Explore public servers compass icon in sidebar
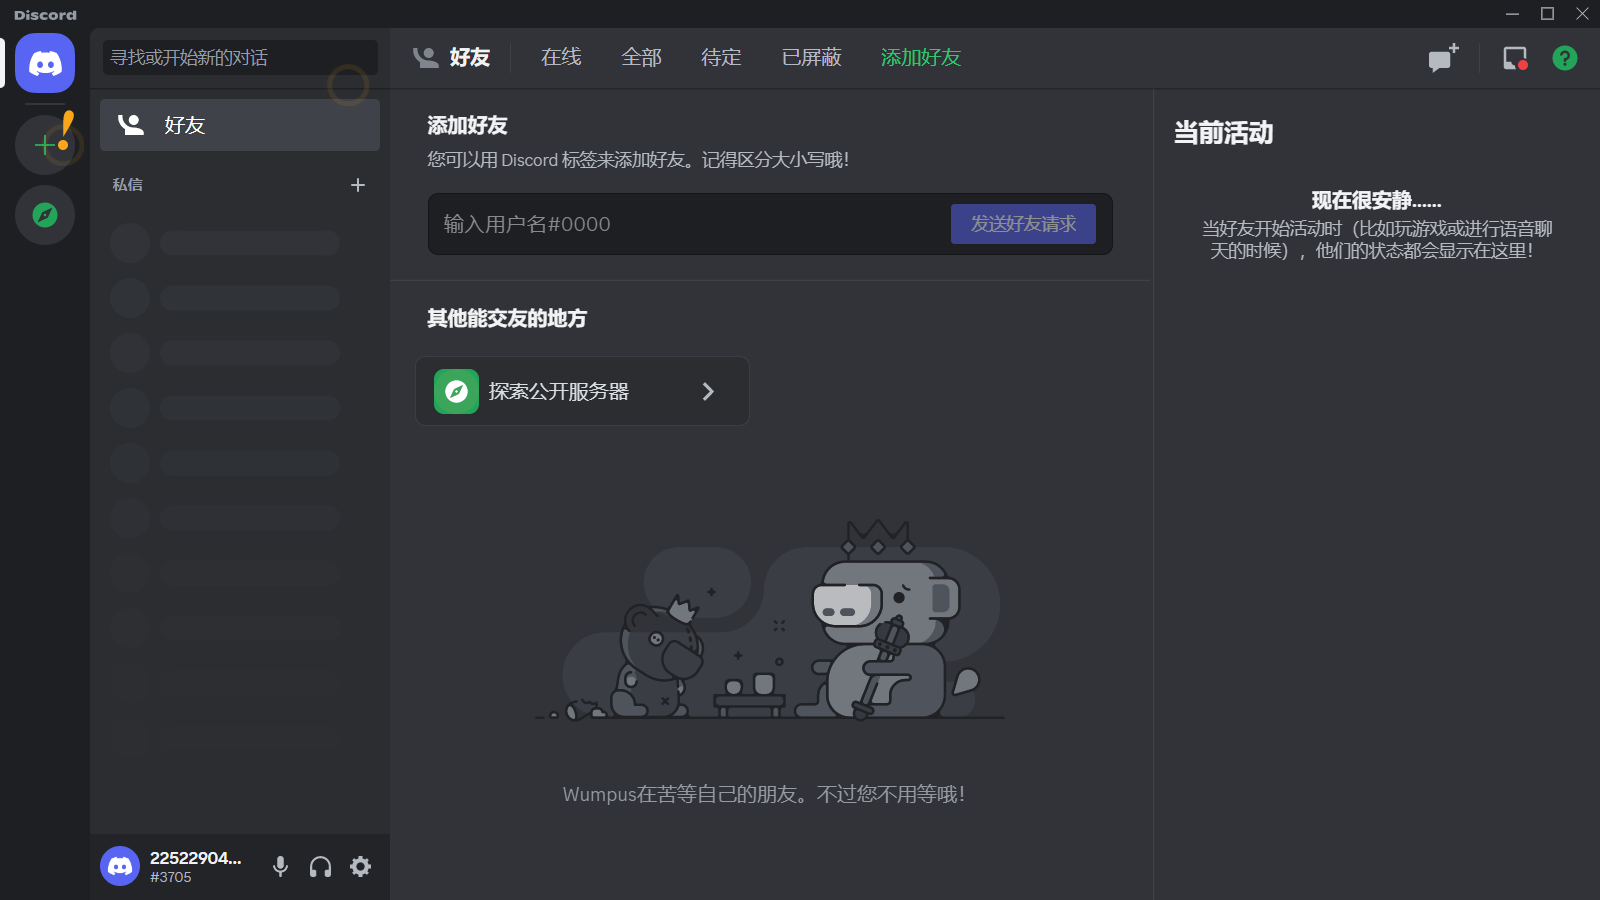Screen dimensions: 1600x900 [x=45, y=215]
